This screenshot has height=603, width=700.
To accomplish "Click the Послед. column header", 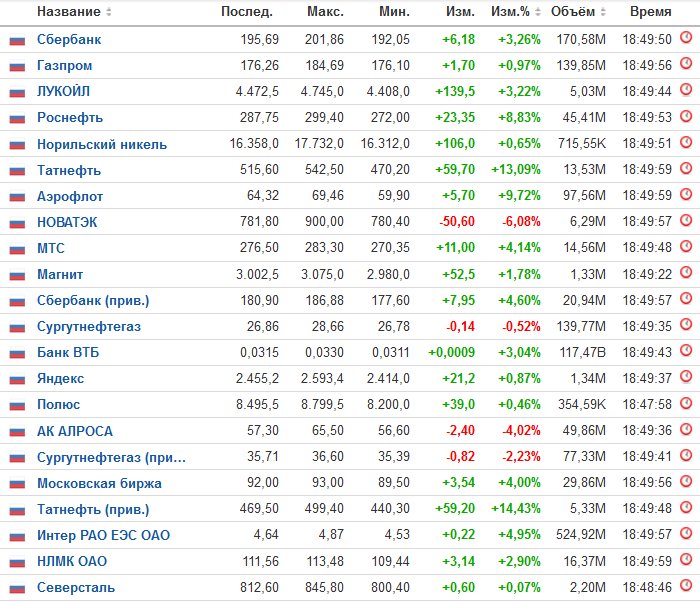I will coord(247,12).
